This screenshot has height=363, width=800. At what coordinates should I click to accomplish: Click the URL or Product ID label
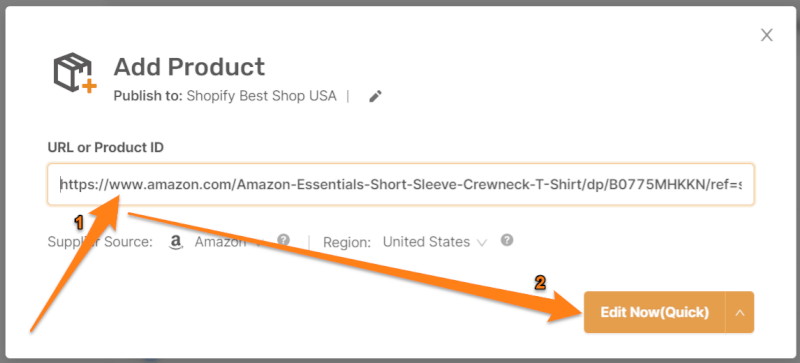(x=106, y=148)
